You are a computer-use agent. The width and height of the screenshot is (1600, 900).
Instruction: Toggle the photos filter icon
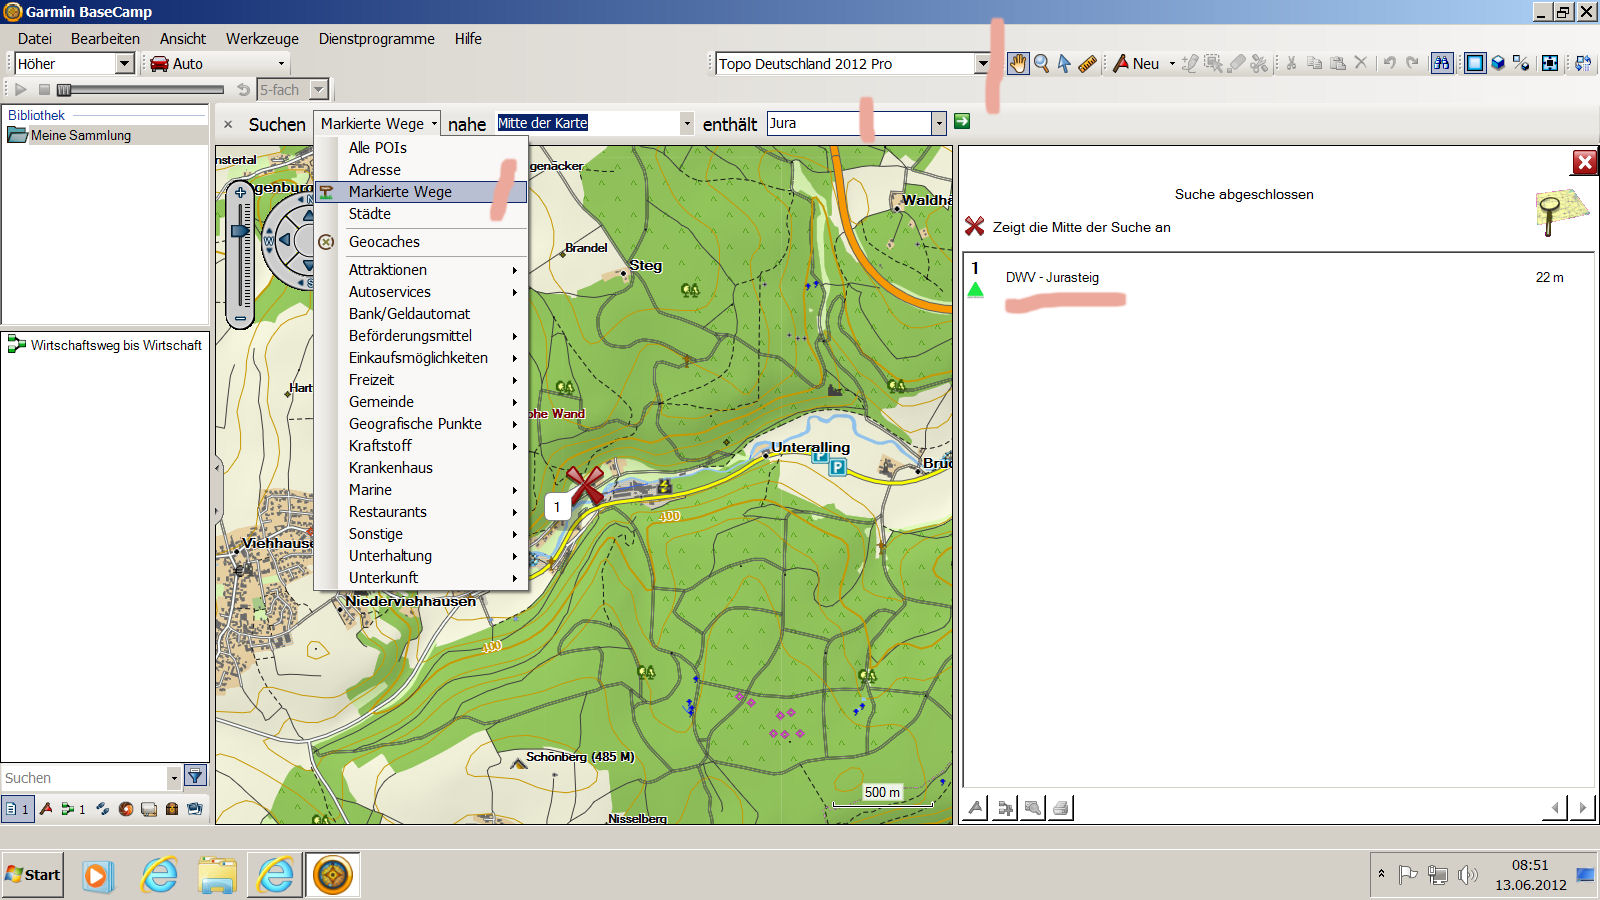pyautogui.click(x=195, y=809)
